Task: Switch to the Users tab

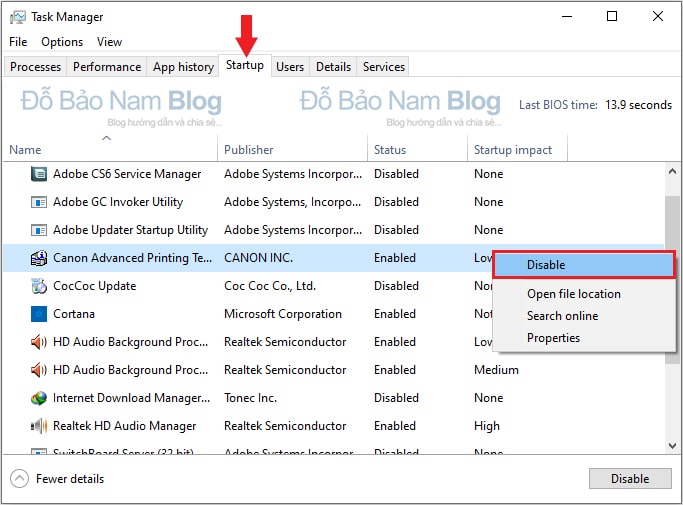Action: pyautogui.click(x=290, y=67)
